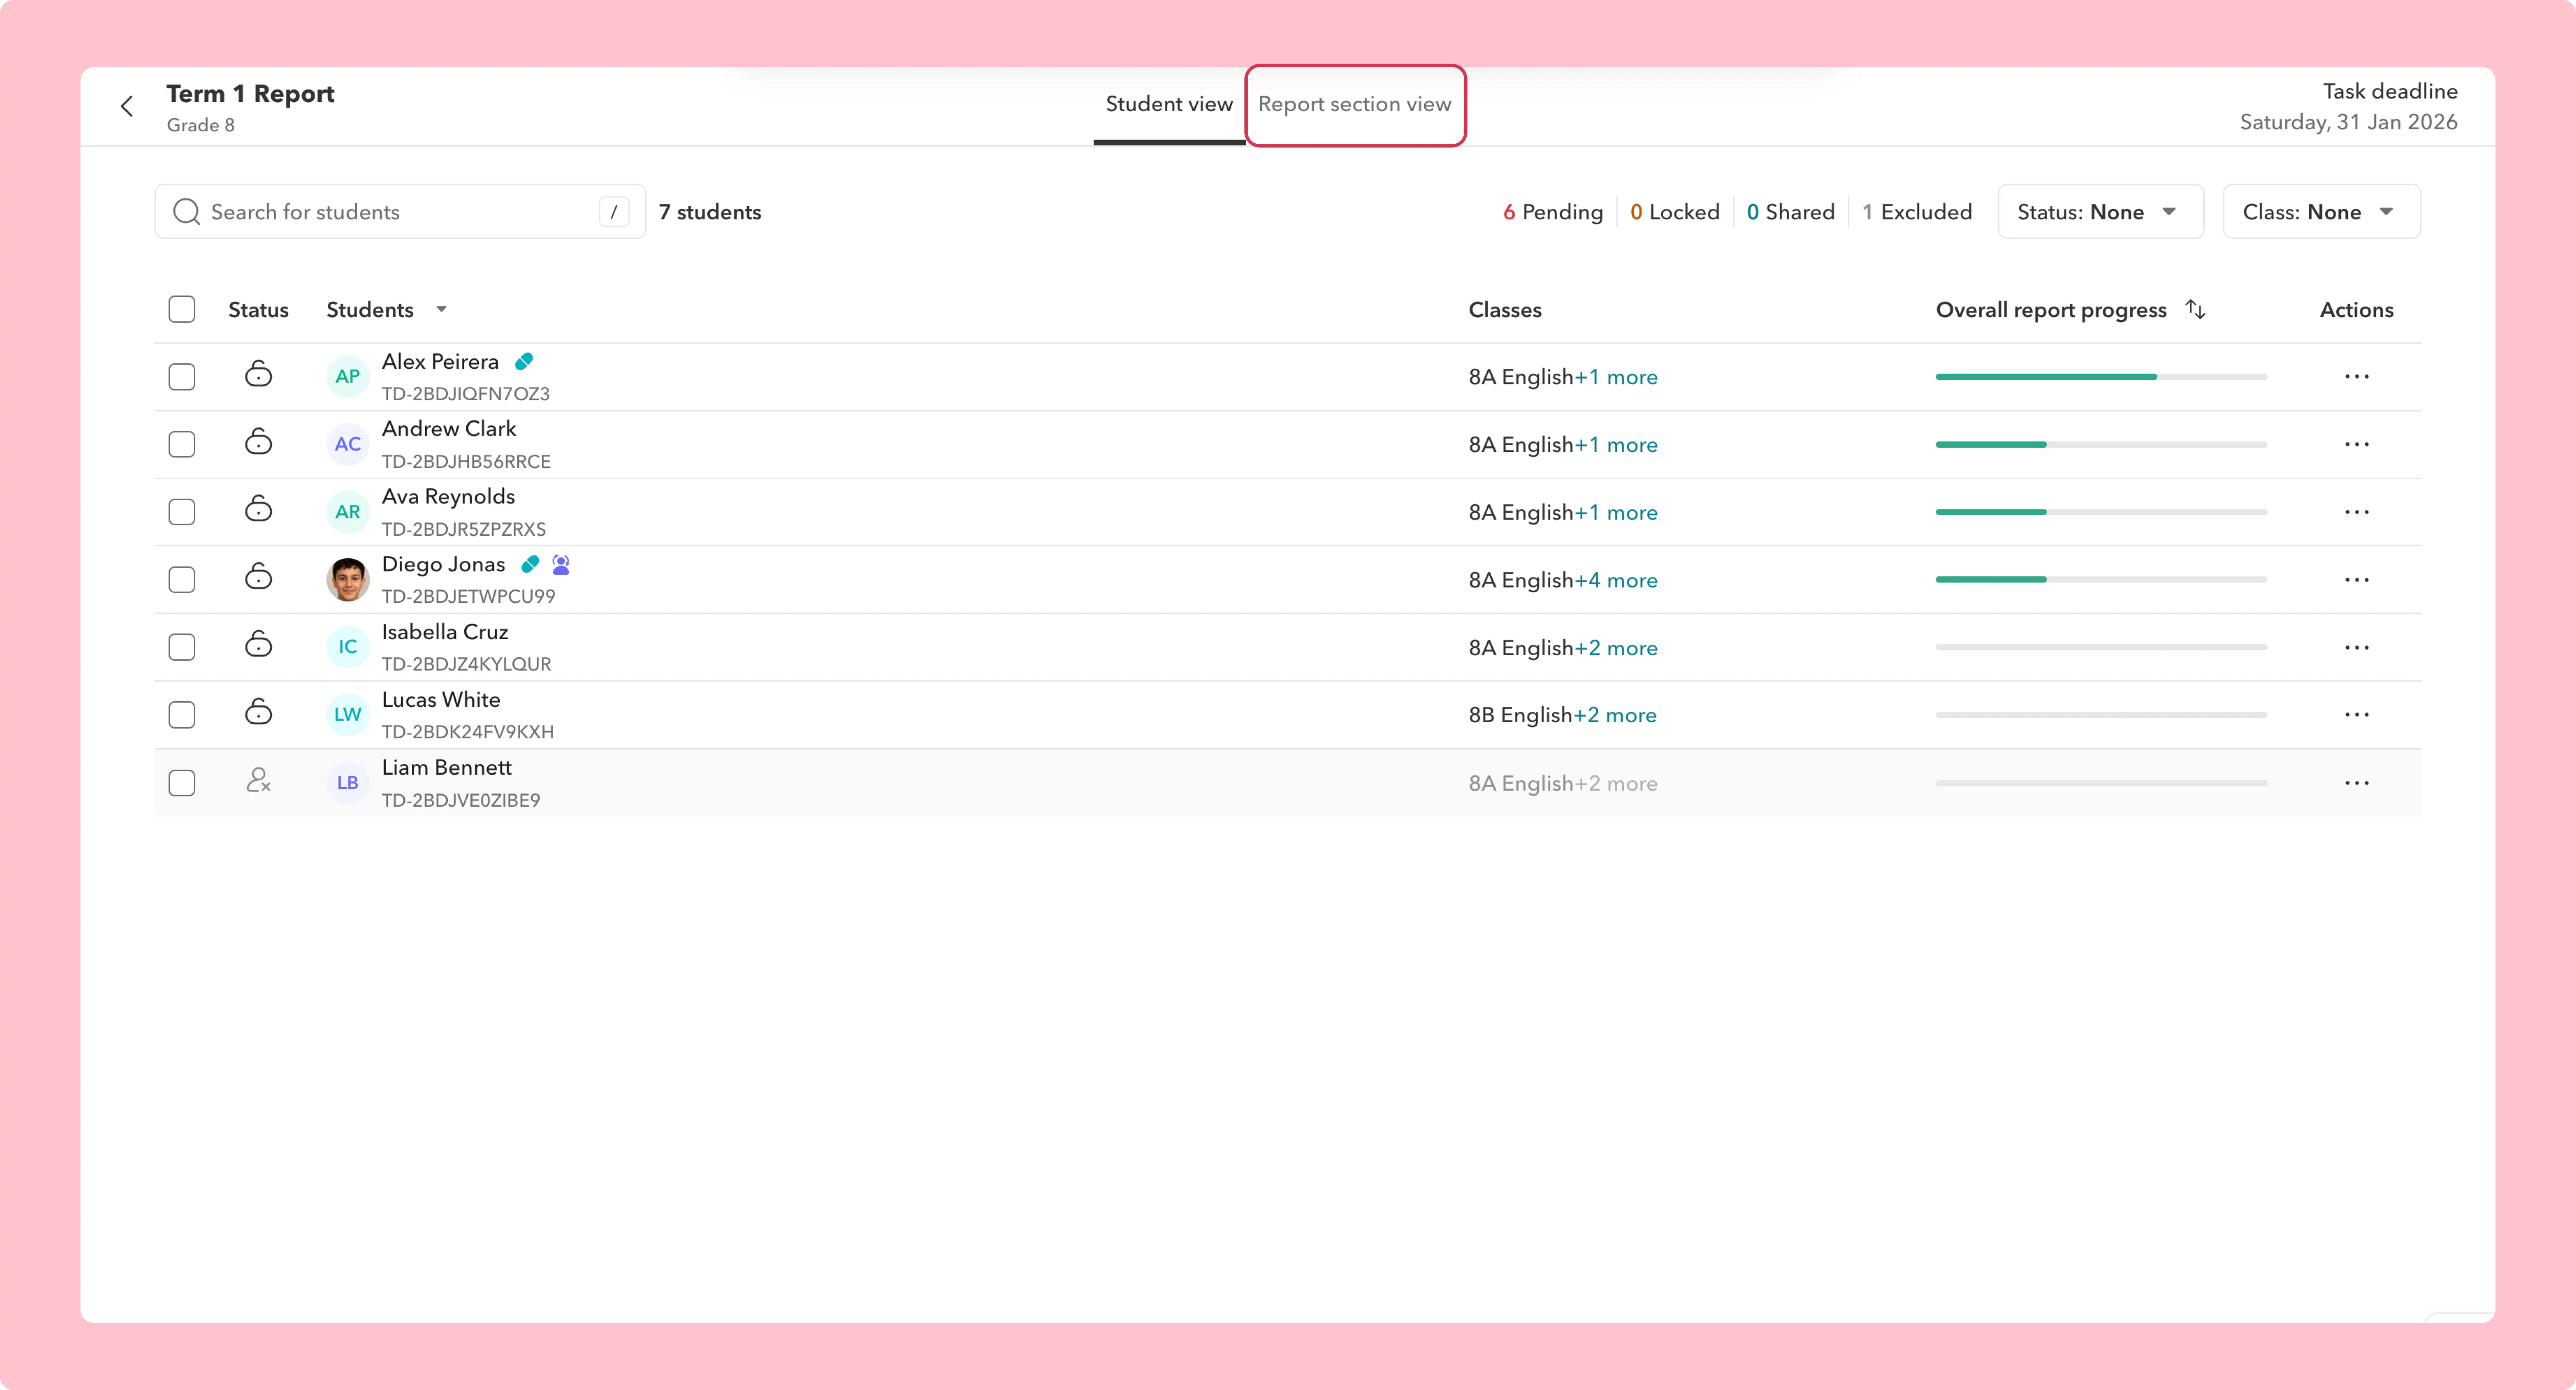
Task: Open Diego Jonas's profile photo
Action: click(348, 580)
